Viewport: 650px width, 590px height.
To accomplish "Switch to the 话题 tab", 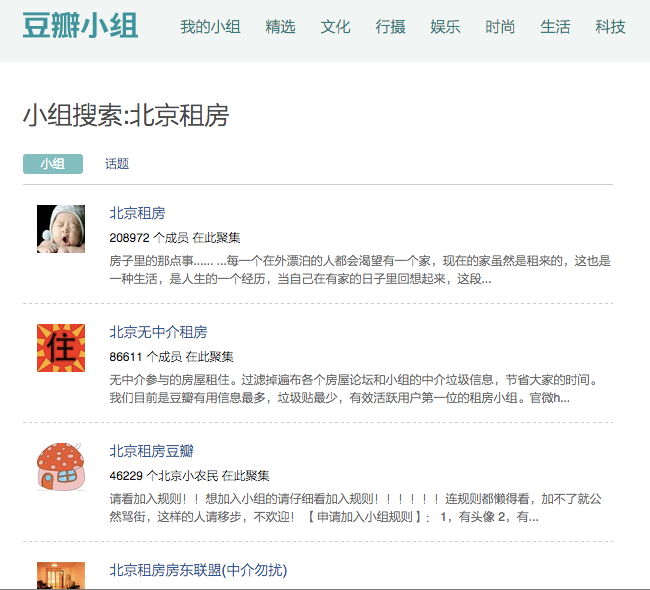I will coord(117,164).
